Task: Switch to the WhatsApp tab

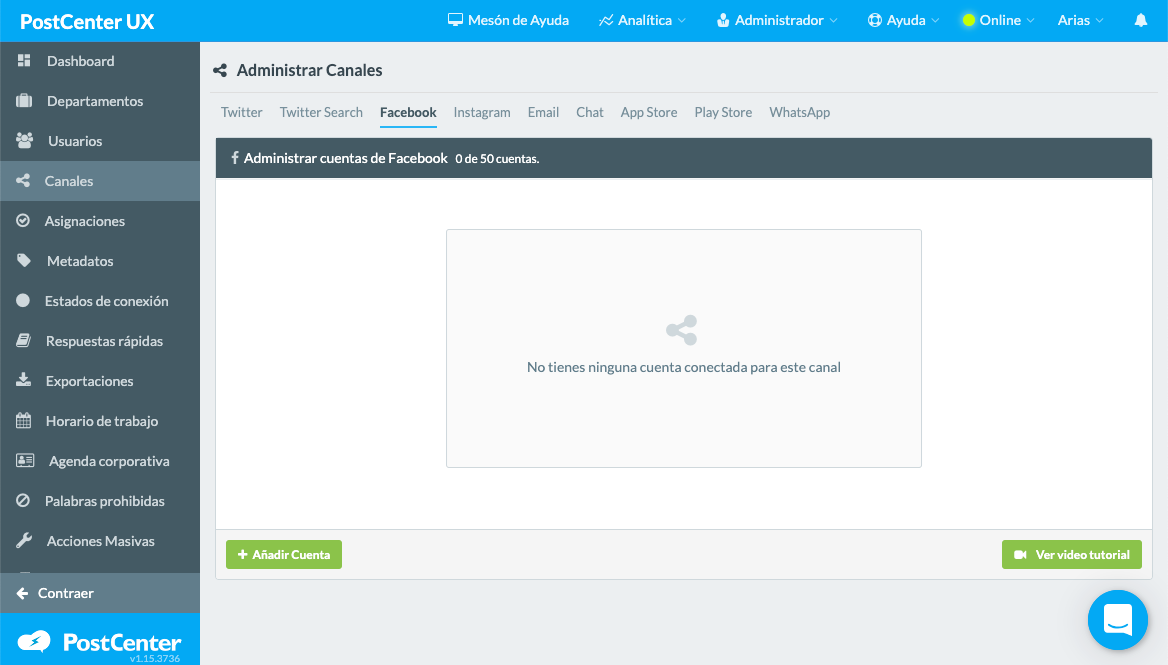Action: [x=799, y=112]
